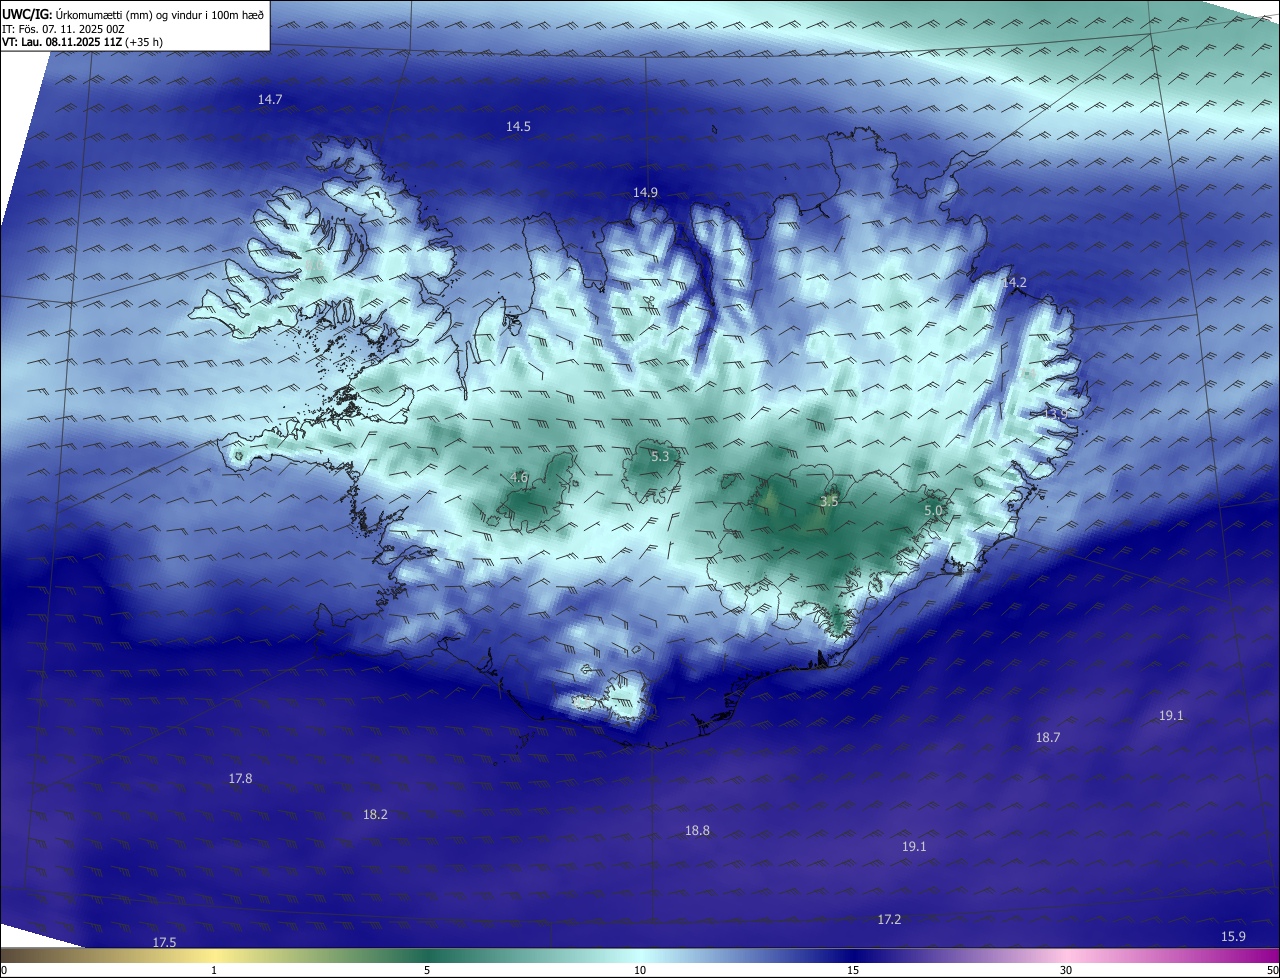1280x978 pixels.
Task: Click the 30 tick label on the color scale
Action: (1066, 970)
